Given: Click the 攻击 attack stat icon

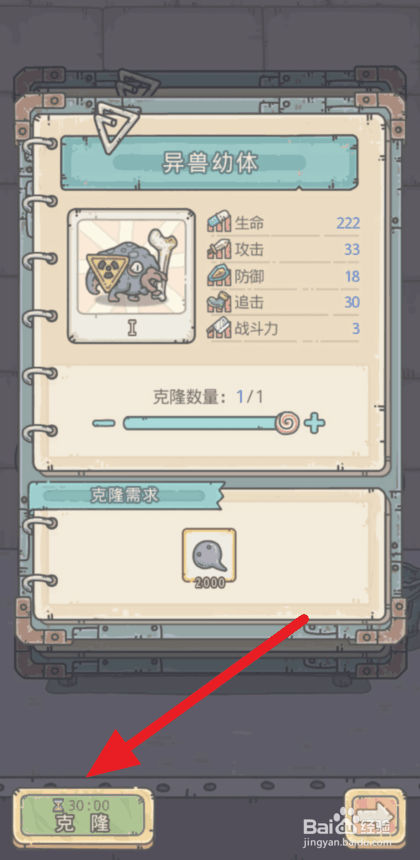Looking at the screenshot, I should tap(219, 249).
